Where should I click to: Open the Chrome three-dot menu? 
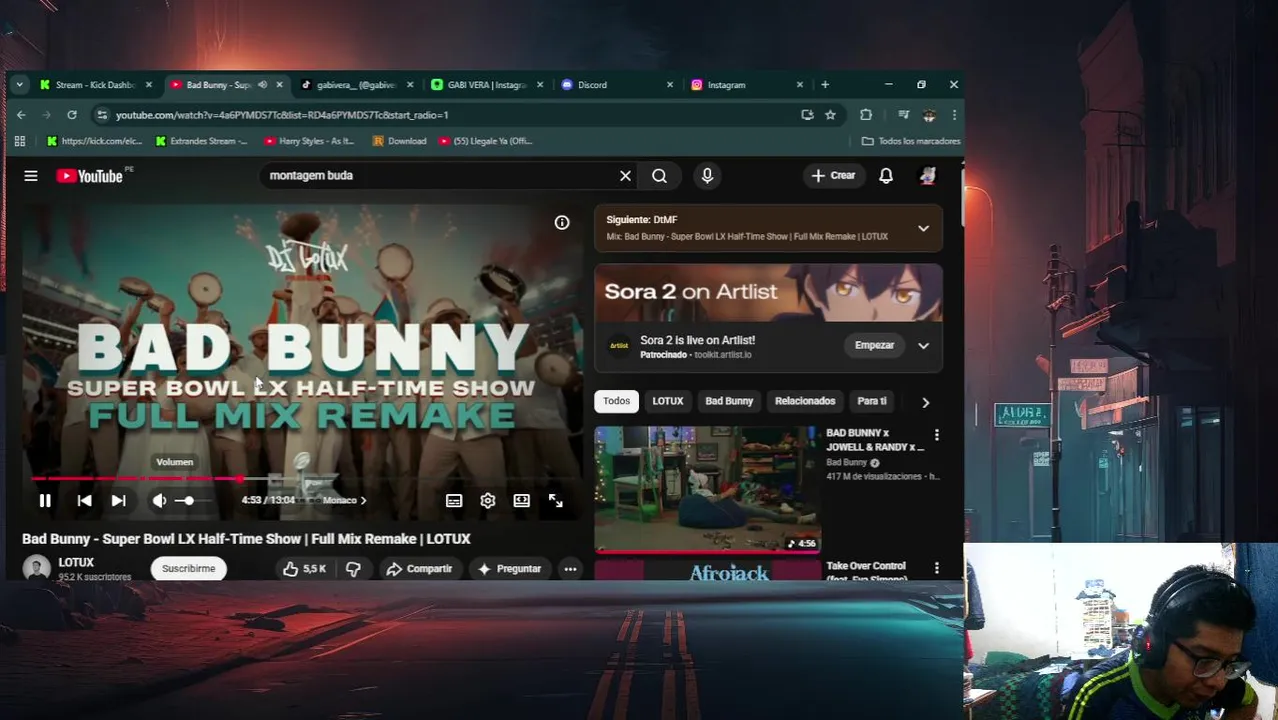tap(954, 115)
